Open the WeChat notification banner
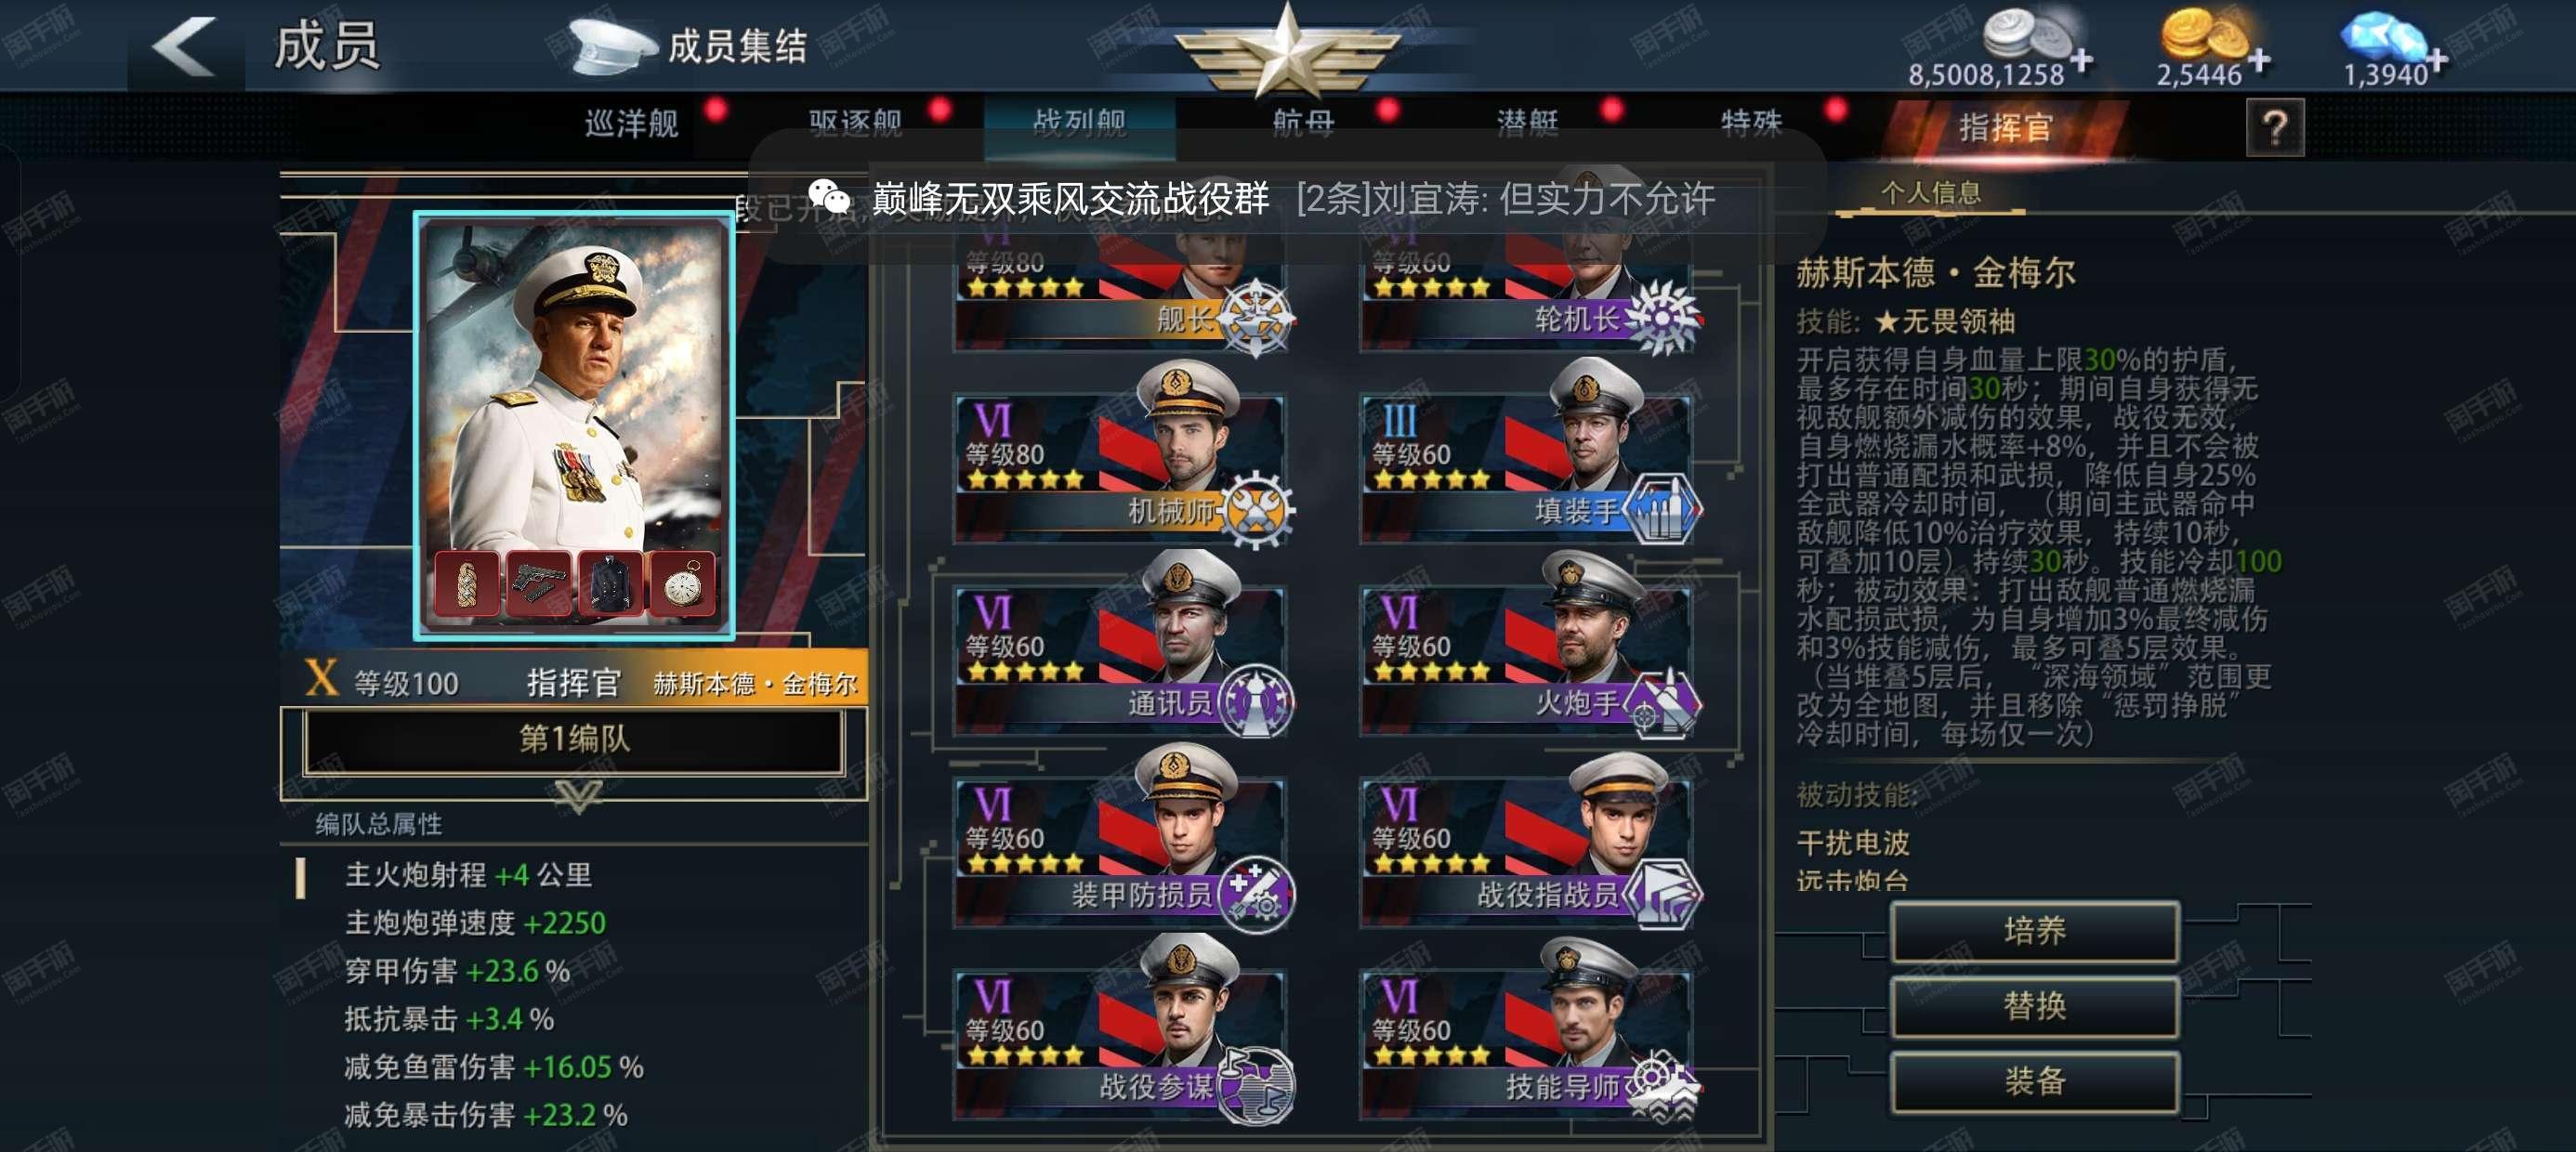 click(x=1287, y=197)
